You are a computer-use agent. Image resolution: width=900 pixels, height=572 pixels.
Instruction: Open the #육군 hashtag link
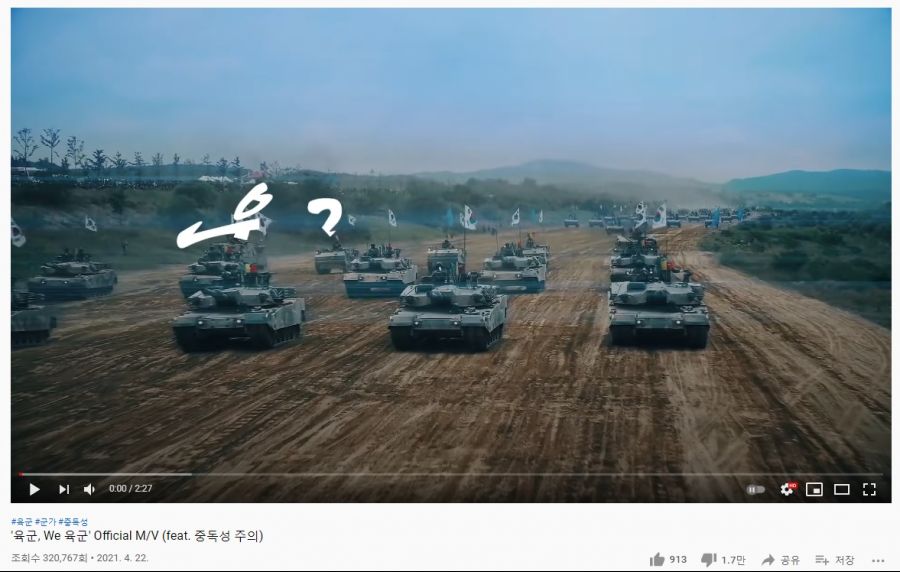pos(22,522)
